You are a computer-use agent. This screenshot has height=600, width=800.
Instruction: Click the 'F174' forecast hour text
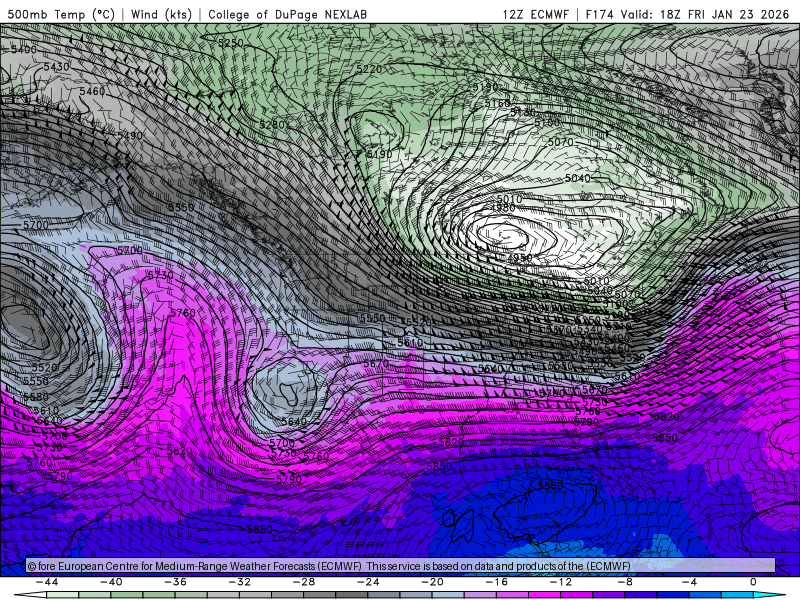point(599,14)
